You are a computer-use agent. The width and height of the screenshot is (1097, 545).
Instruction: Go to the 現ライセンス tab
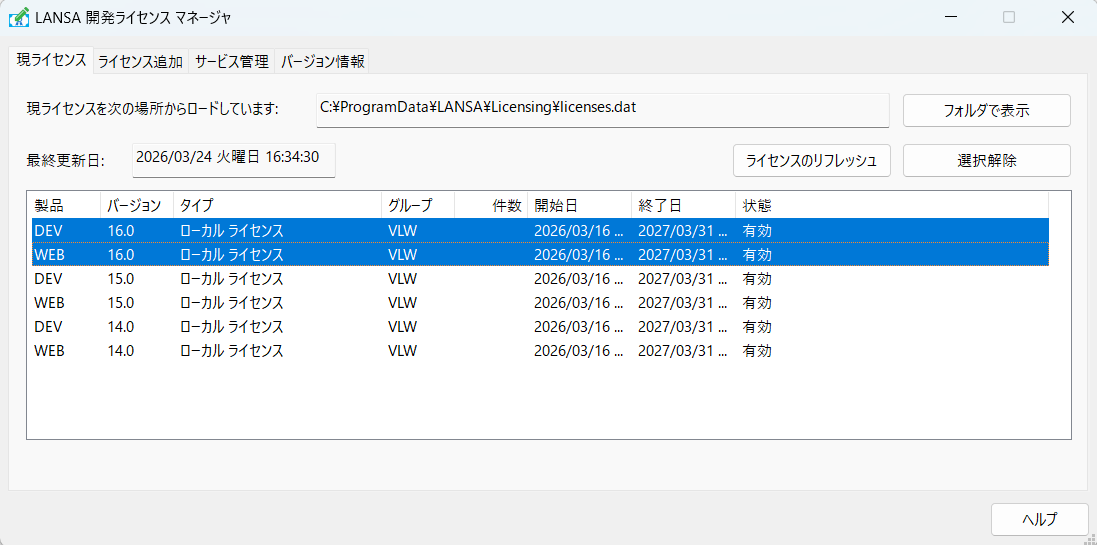pos(51,60)
